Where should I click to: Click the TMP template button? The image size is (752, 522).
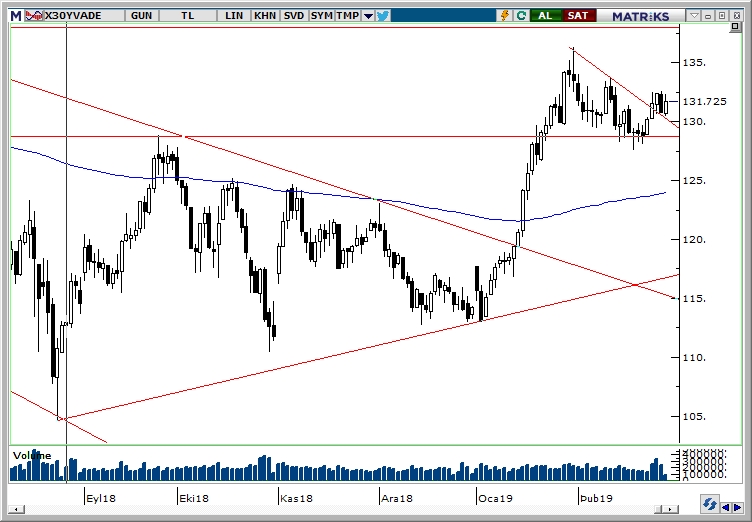pyautogui.click(x=347, y=16)
